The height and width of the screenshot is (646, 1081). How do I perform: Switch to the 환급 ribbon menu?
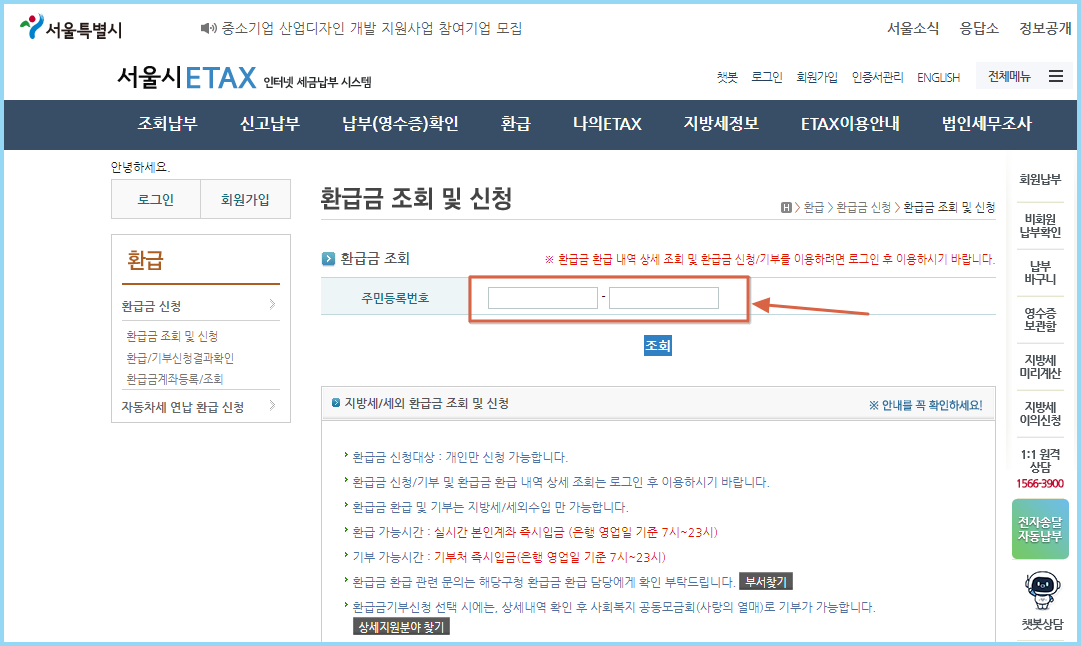[514, 124]
